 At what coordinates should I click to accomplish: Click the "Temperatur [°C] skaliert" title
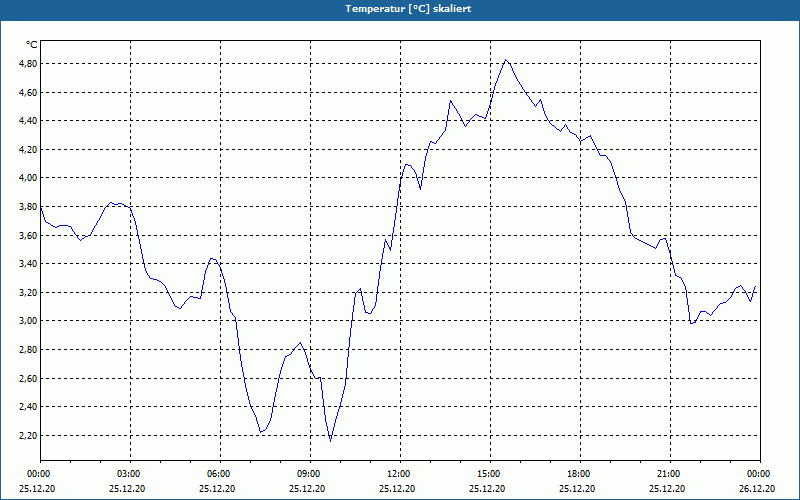[x=408, y=9]
